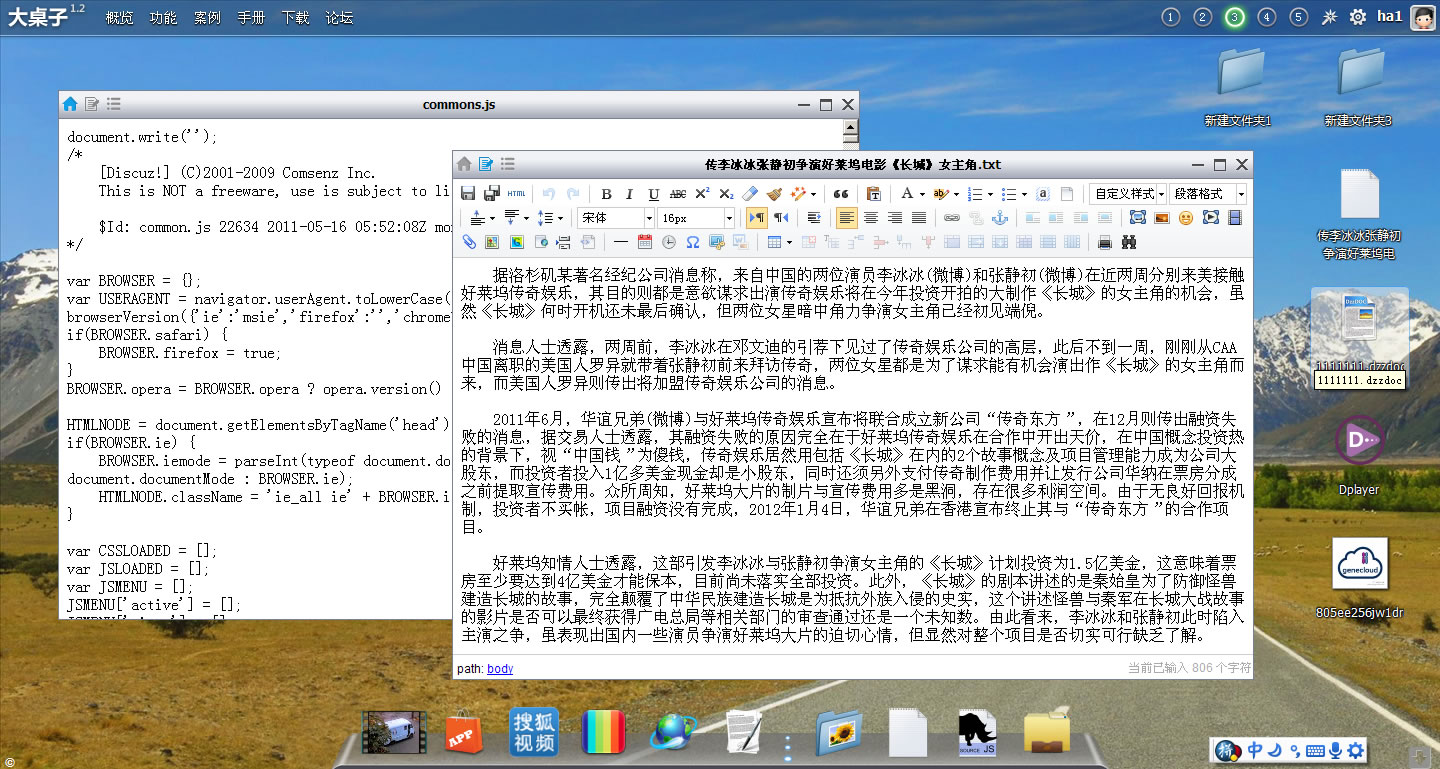The image size is (1440, 769).
Task: Click the eraser clear-formatting icon
Action: pyautogui.click(x=750, y=194)
